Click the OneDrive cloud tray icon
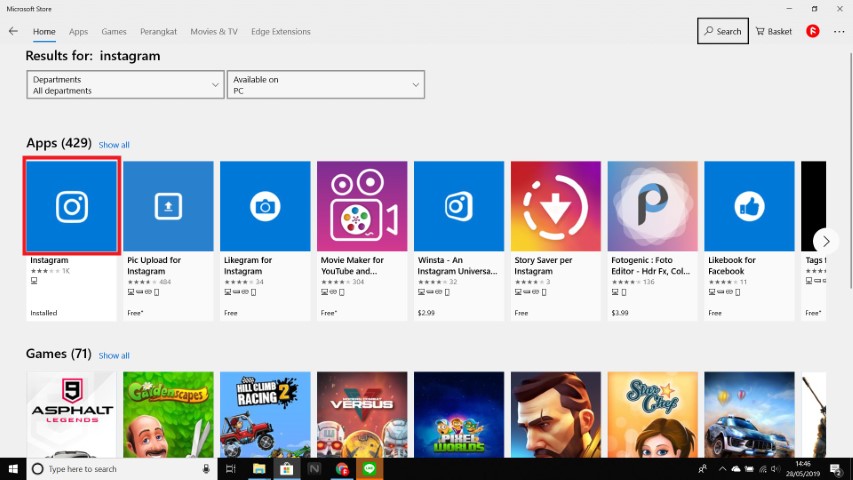The image size is (853, 480). pos(736,469)
